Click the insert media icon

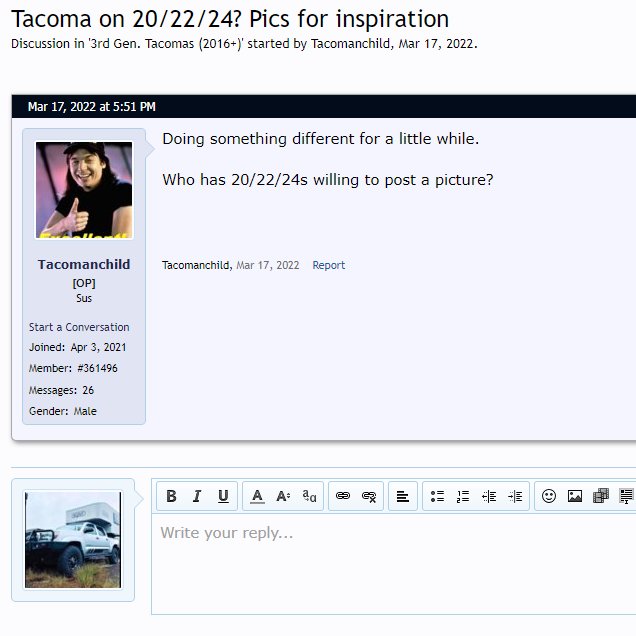pos(601,496)
